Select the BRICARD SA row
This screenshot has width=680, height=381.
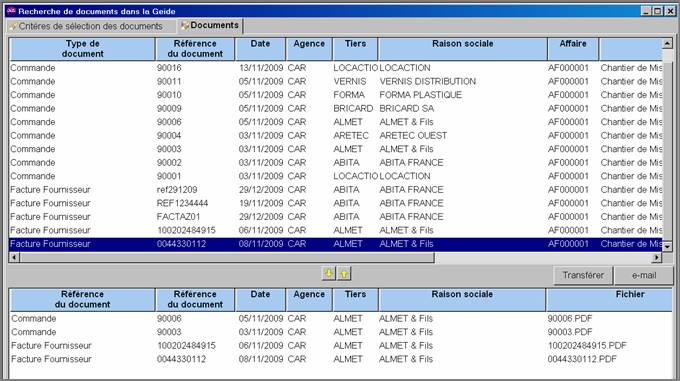[x=336, y=108]
